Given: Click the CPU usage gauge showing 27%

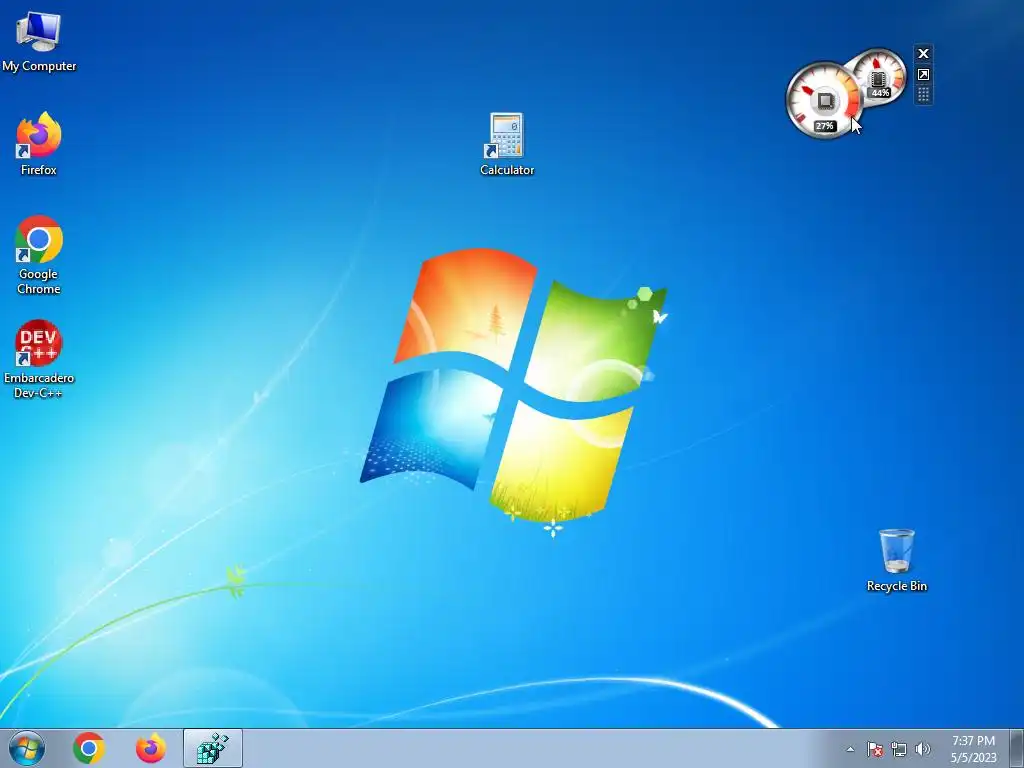Looking at the screenshot, I should [824, 101].
